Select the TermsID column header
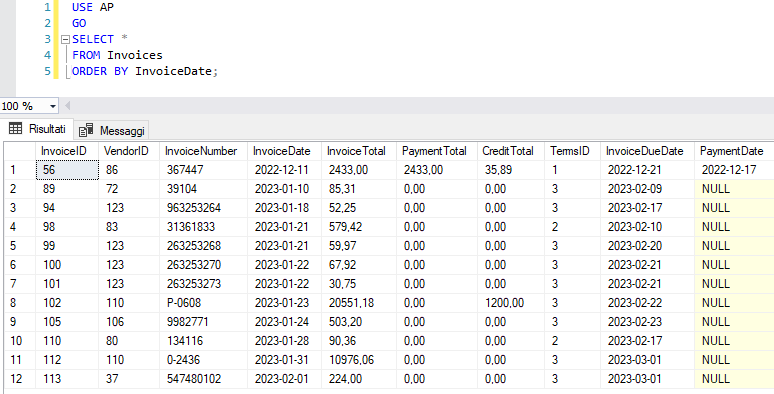 pyautogui.click(x=573, y=151)
